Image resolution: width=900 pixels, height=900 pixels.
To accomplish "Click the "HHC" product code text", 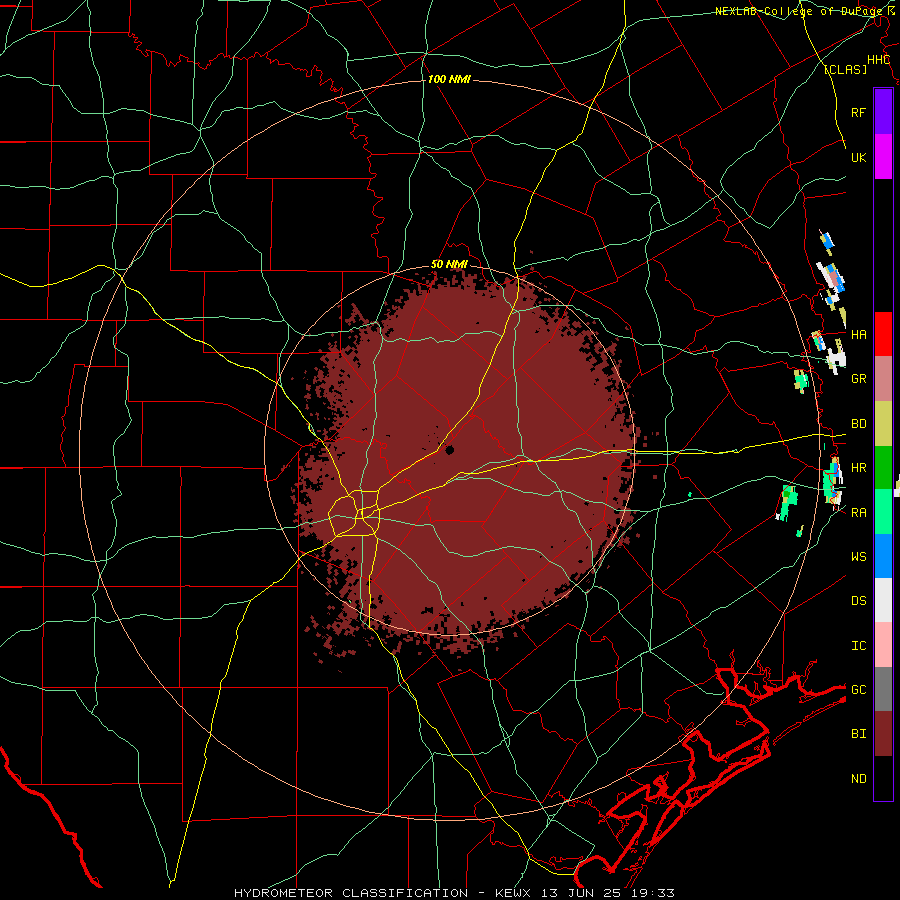I will click(878, 60).
